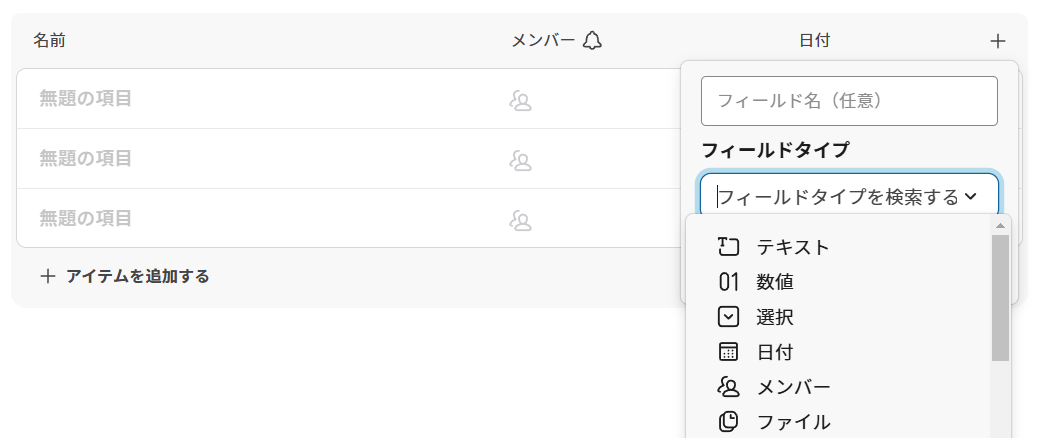Click the dropdown list scrollbar thumb
The width and height of the screenshot is (1063, 438).
click(1000, 298)
